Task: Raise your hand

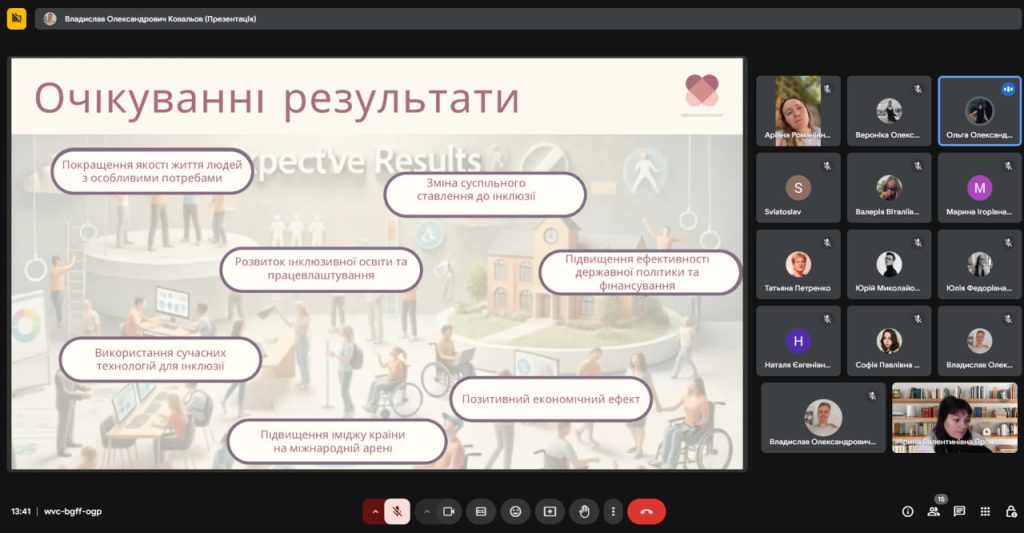Action: (x=584, y=511)
